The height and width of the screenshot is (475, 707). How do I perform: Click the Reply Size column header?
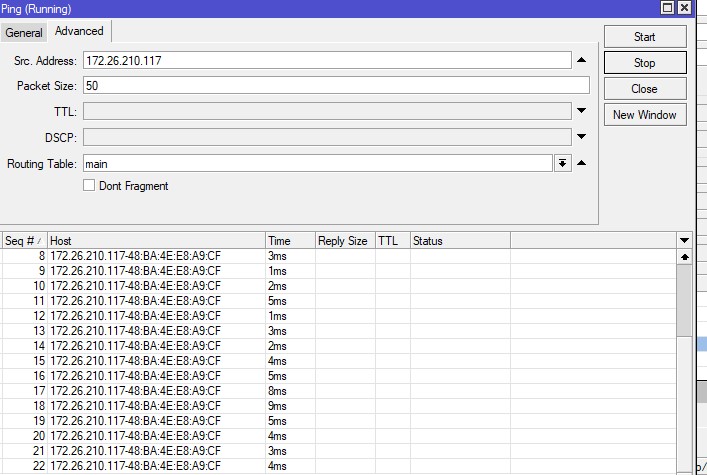(345, 241)
